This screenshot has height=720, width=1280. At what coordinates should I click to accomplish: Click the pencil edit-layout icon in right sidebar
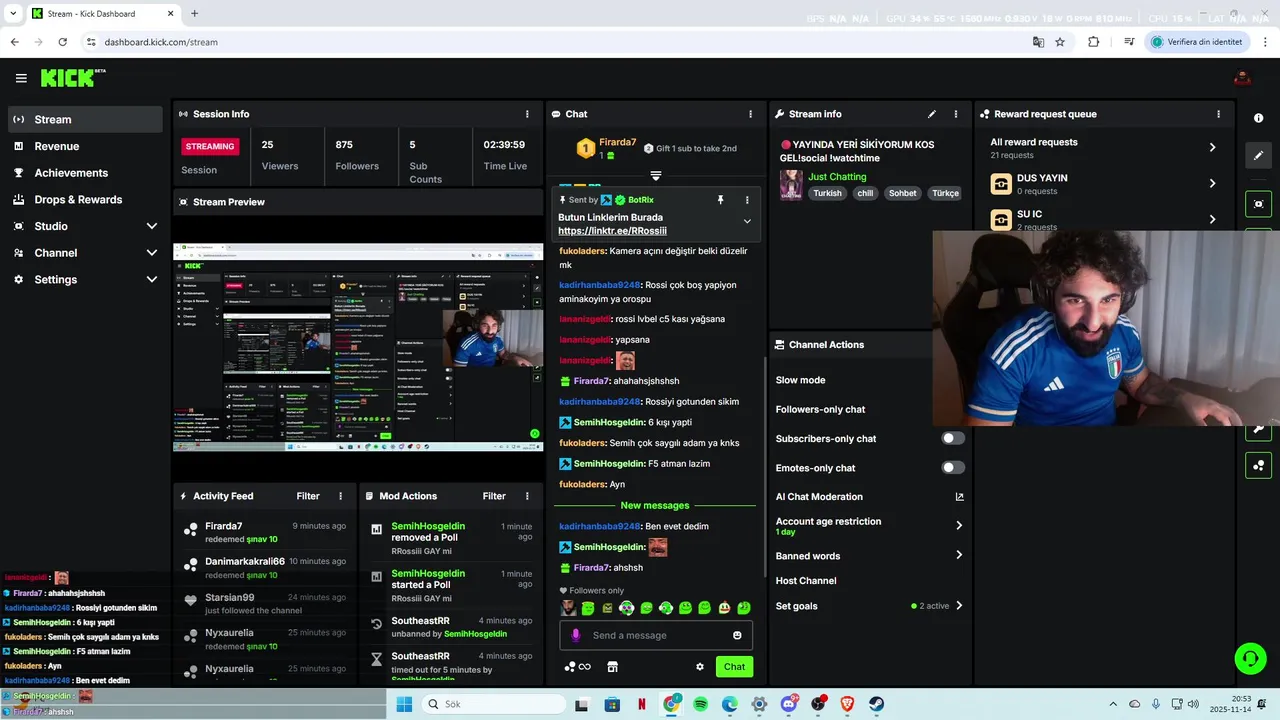(1258, 155)
